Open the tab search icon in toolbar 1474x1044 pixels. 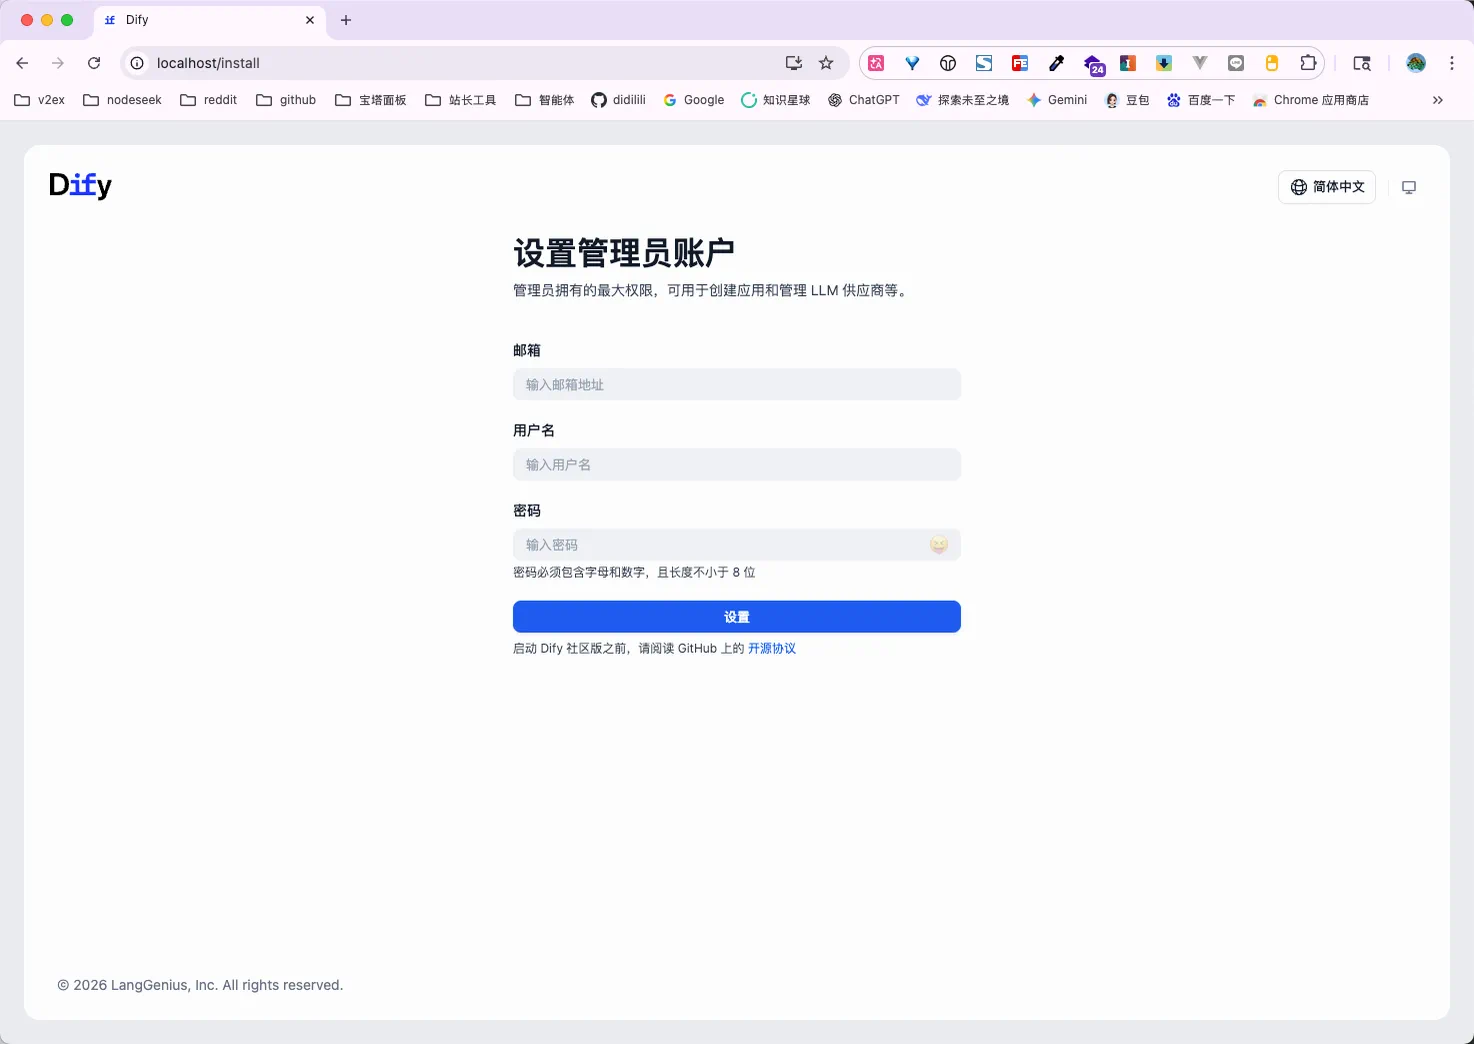1362,63
